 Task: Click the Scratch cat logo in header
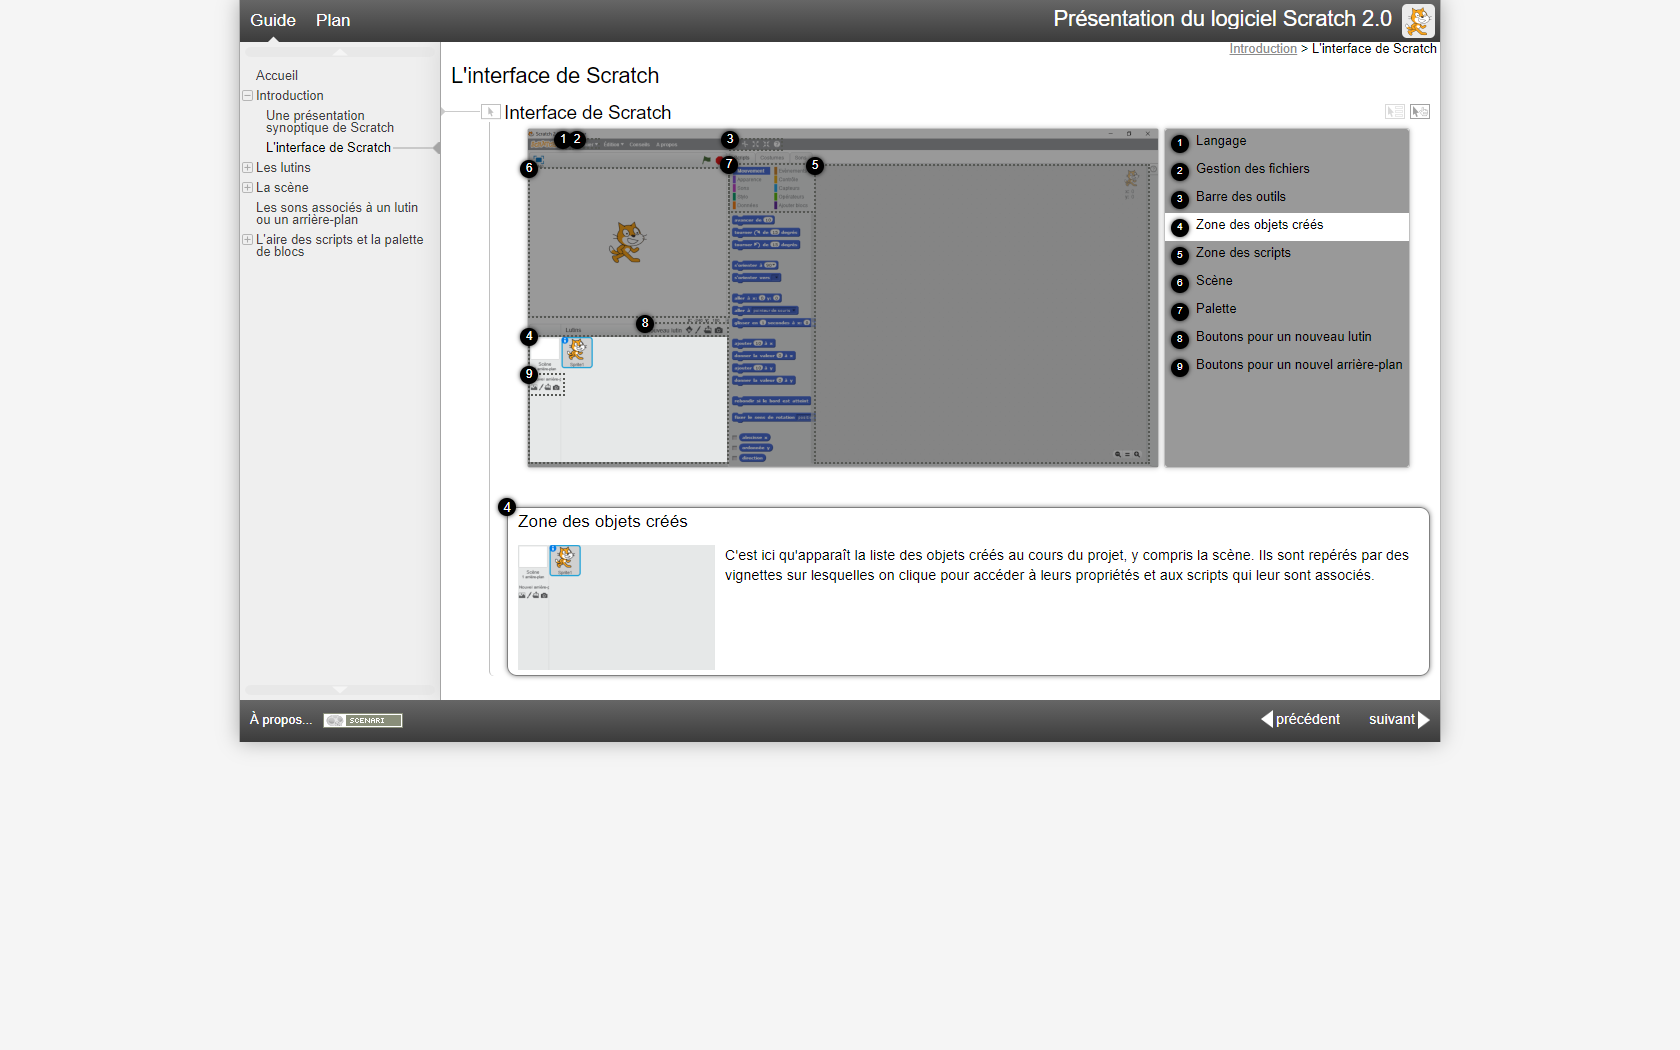(x=1417, y=21)
